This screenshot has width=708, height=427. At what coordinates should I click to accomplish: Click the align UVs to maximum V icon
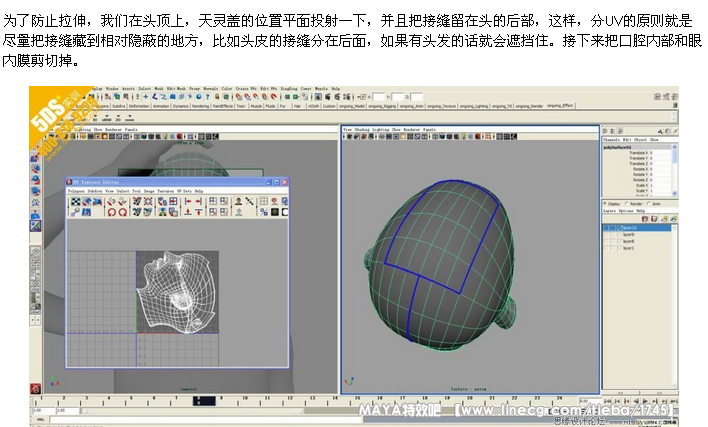pos(198,212)
